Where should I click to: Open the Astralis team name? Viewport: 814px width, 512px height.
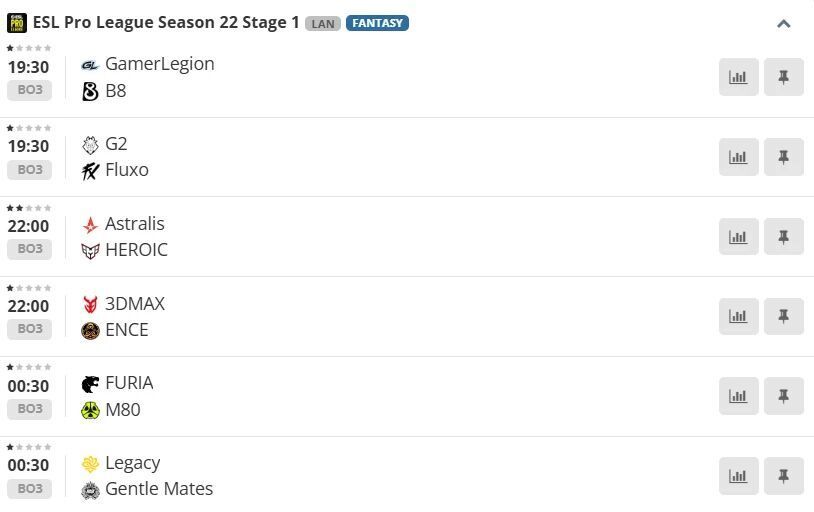tap(134, 224)
